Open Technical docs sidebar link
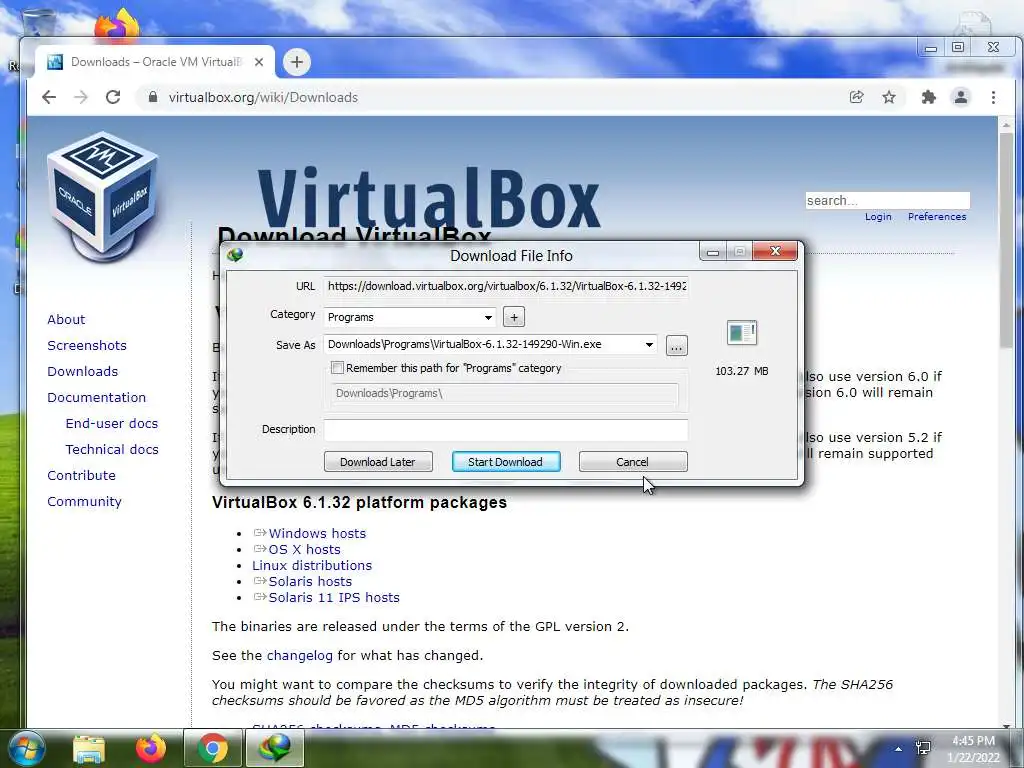 pos(112,449)
